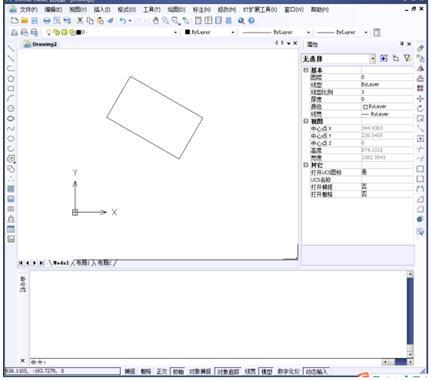This screenshot has height=380, width=431.
Task: Click the Undo arrow icon
Action: (x=123, y=21)
